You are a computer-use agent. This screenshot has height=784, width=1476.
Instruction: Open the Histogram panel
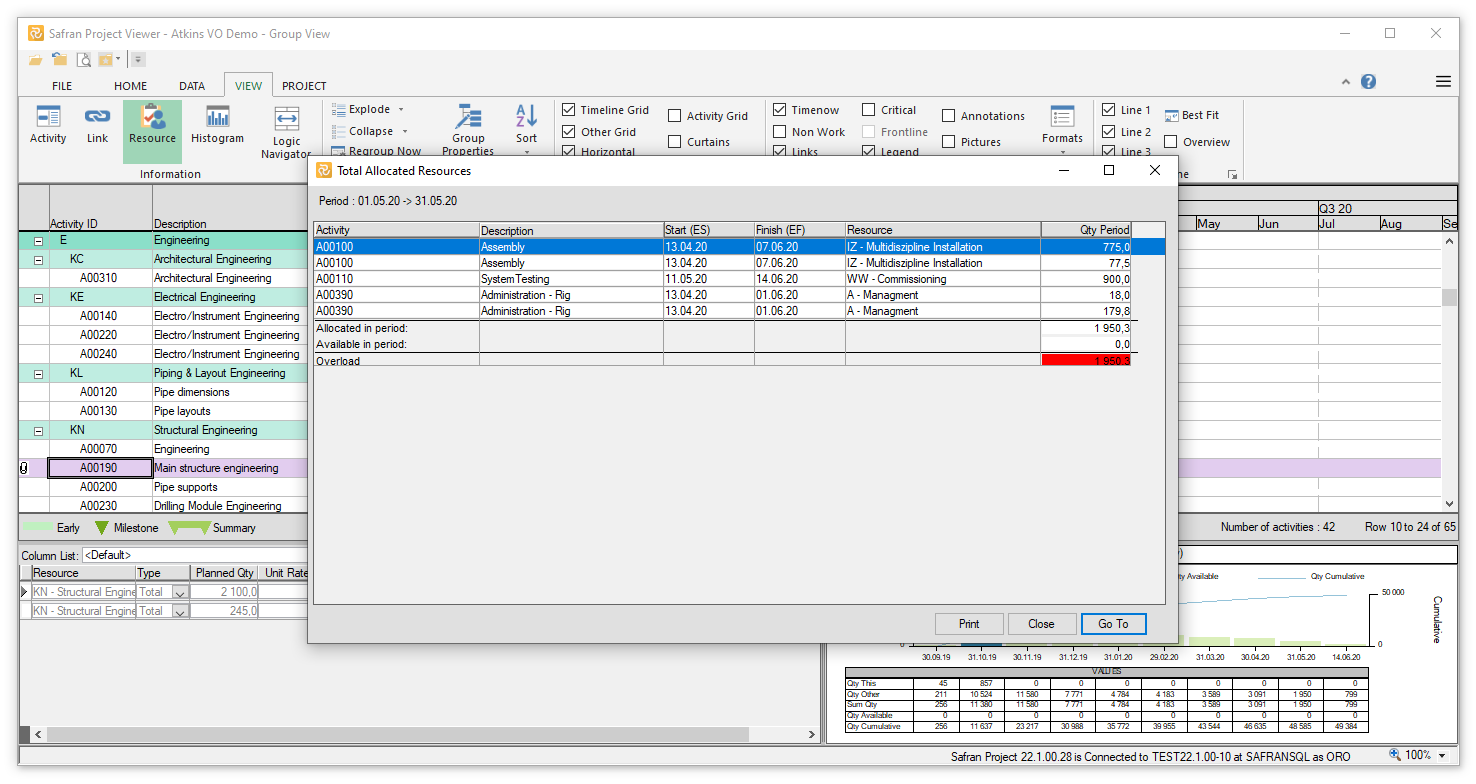point(217,126)
